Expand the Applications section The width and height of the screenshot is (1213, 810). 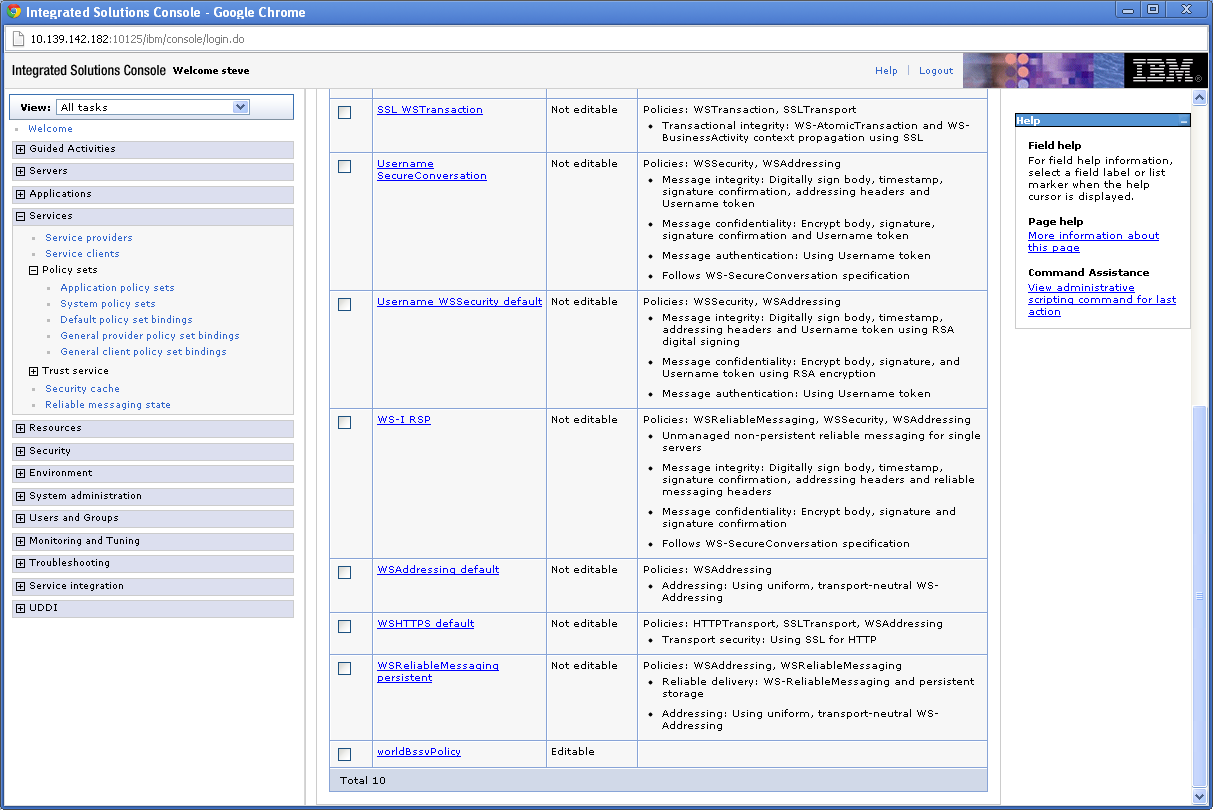[20, 194]
